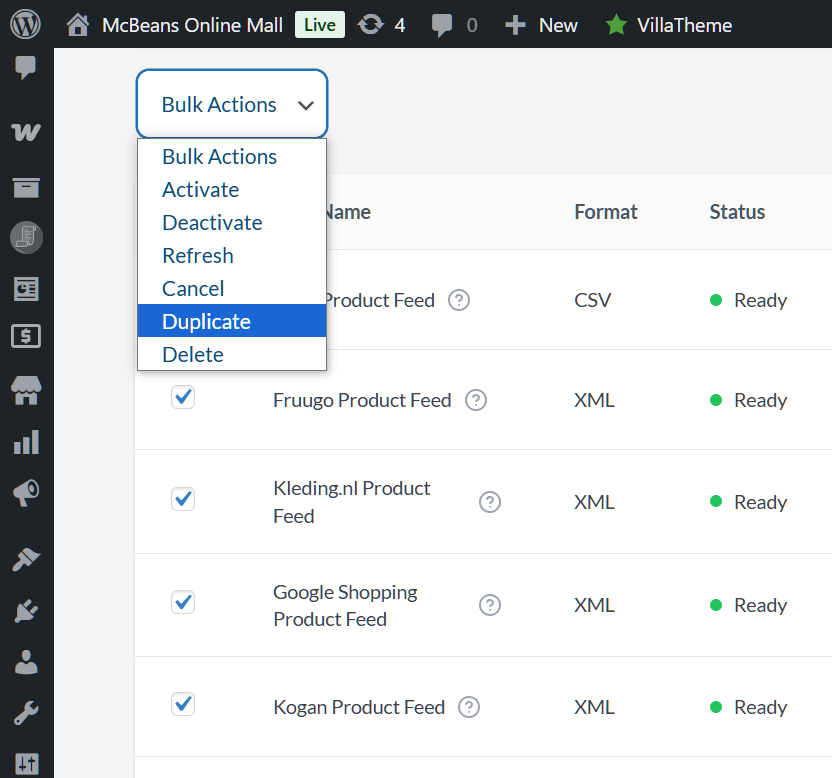
Task: Open Comments from the sidebar bubble icon
Action: 25,67
